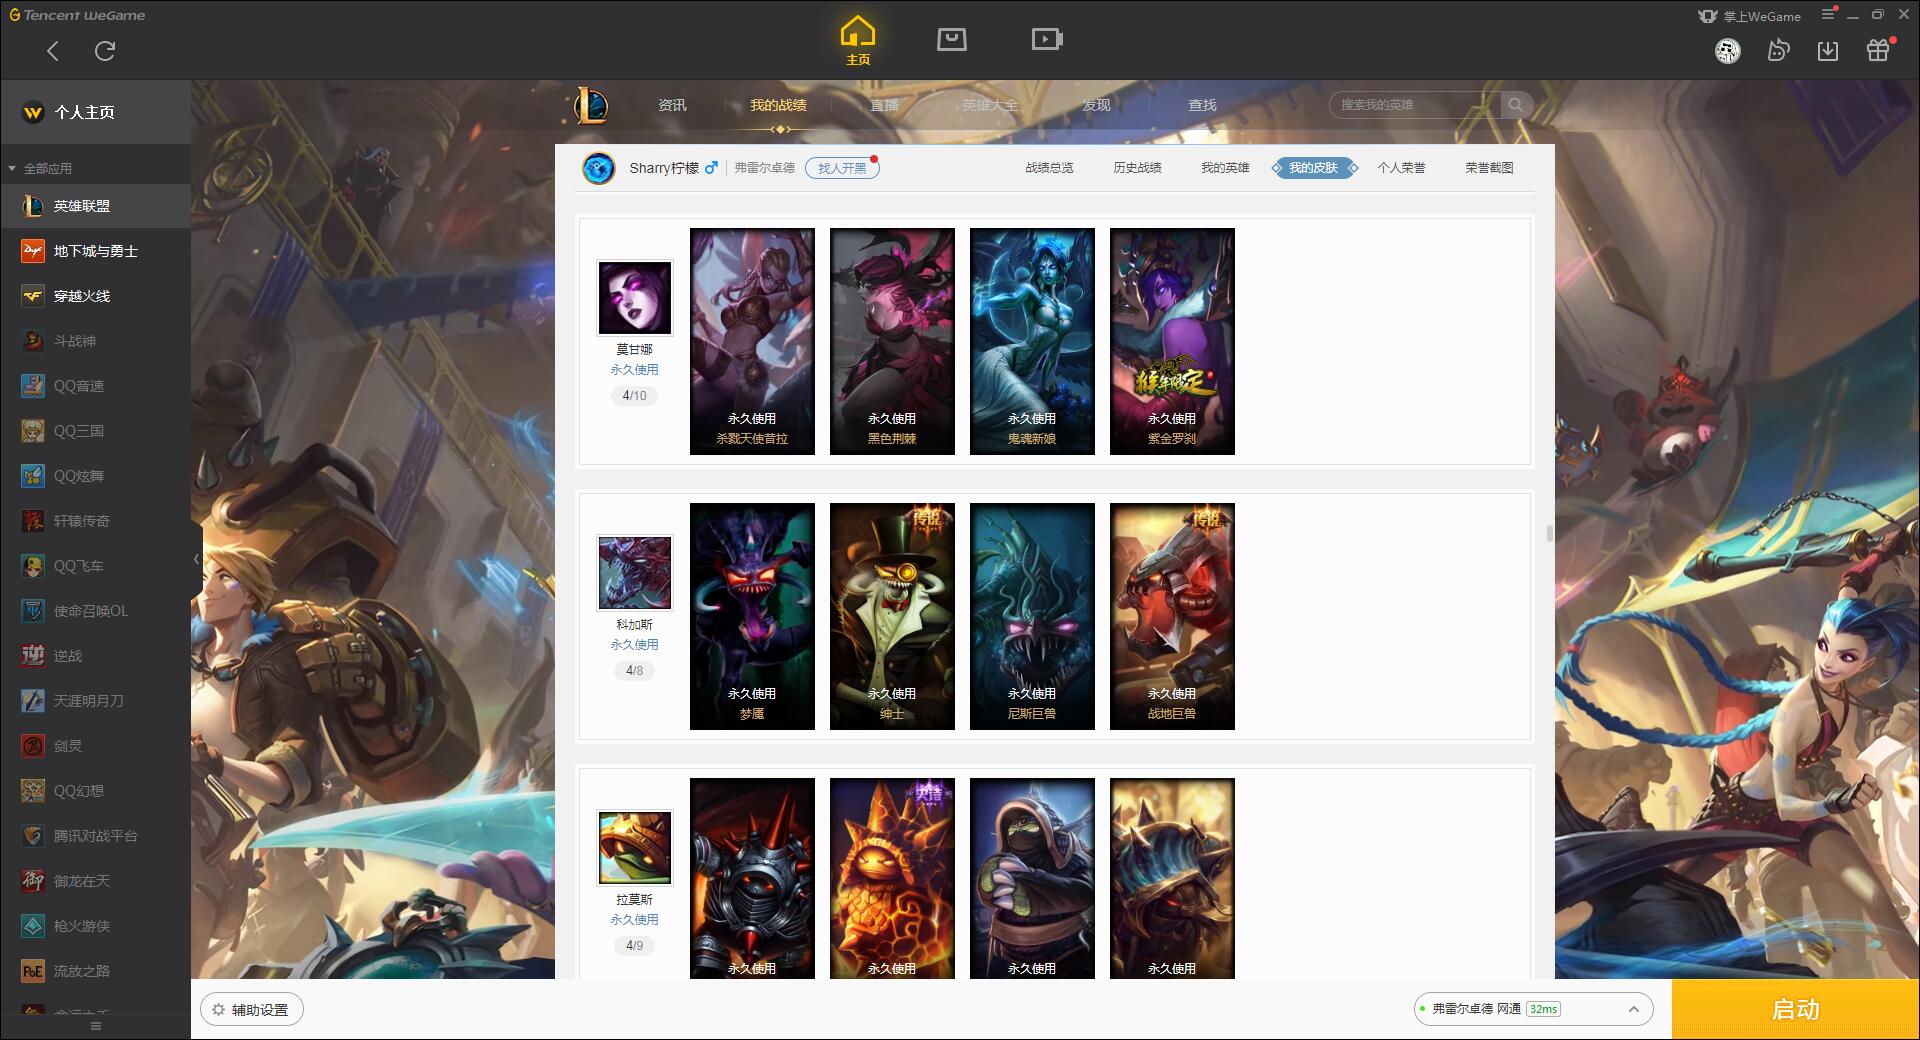Open 剑灵 in the sidebar

tap(95, 746)
